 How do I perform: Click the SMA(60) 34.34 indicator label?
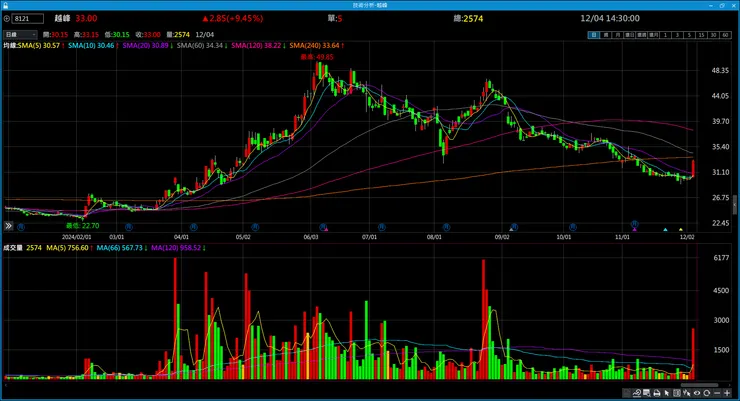(x=202, y=45)
